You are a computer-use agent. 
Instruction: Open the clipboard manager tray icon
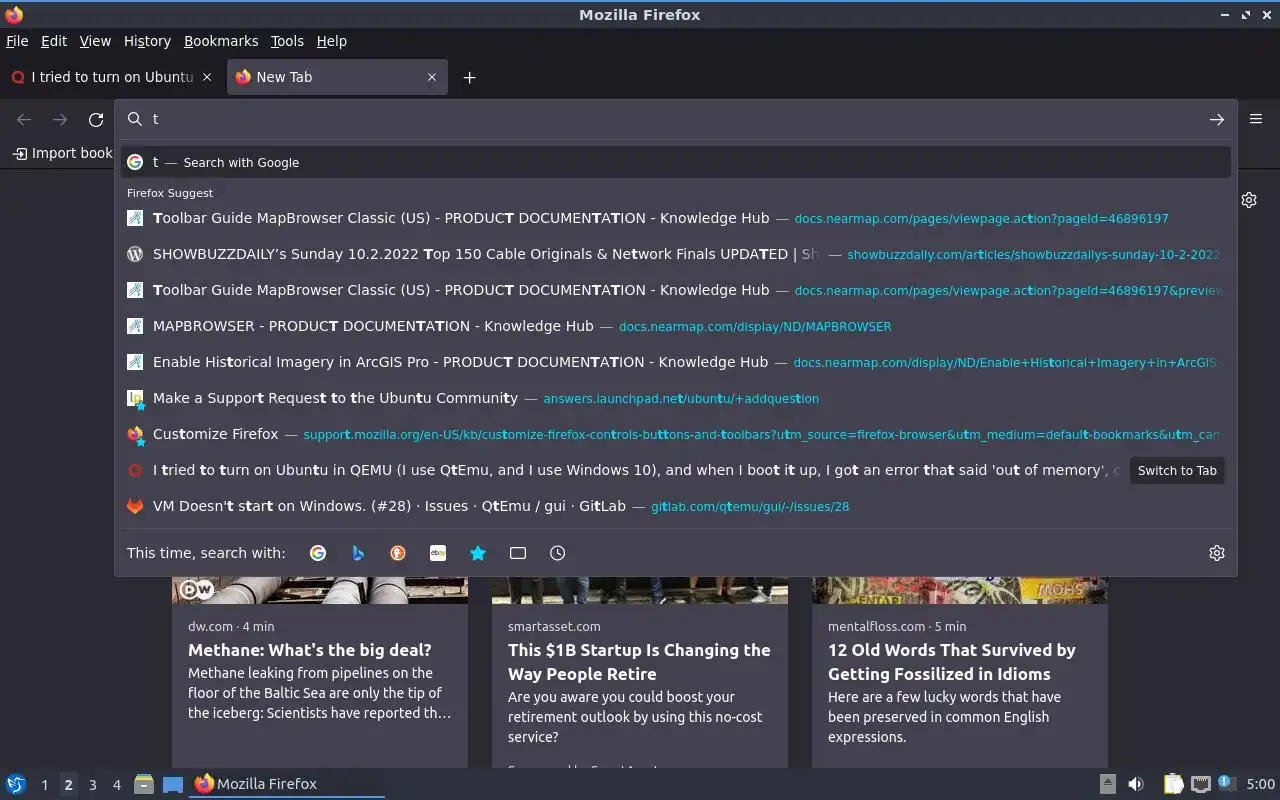[x=1174, y=784]
